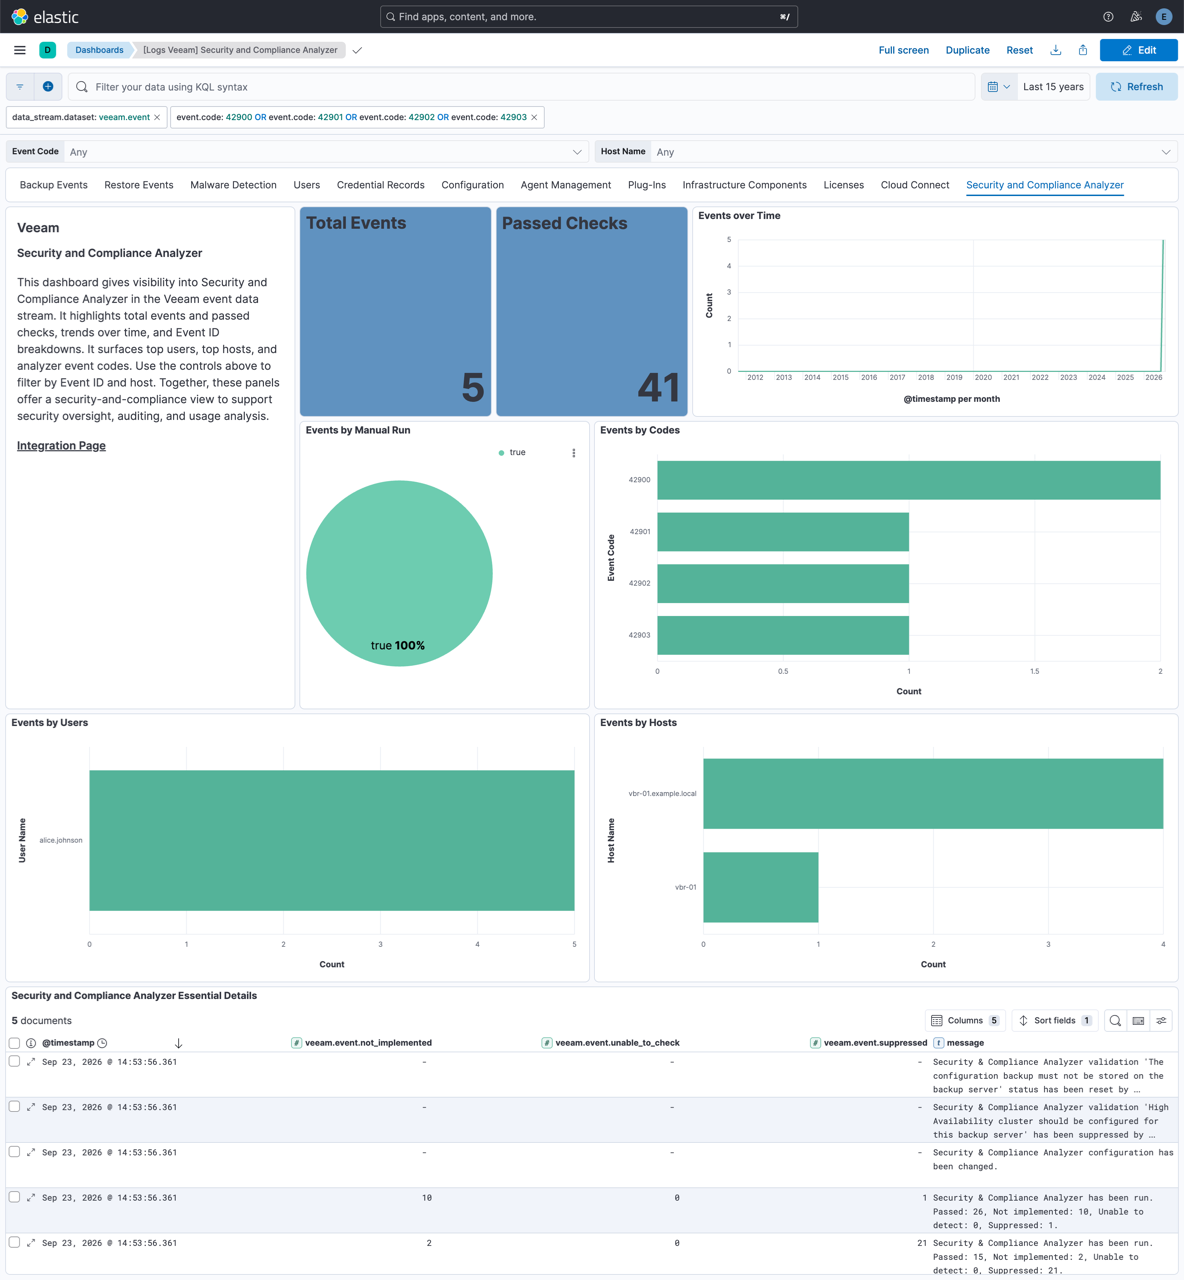Check the row with Passed: 15
1184x1280 pixels.
pos(14,1242)
